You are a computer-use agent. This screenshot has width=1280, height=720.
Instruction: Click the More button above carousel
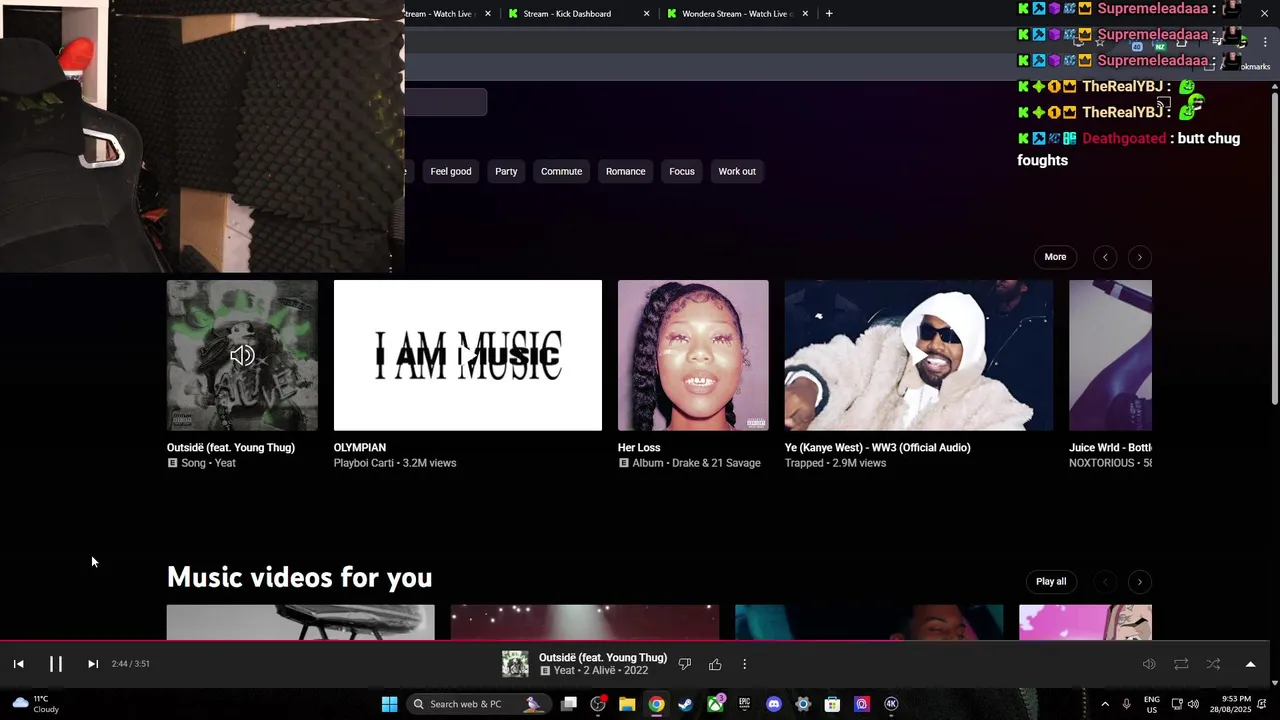[x=1055, y=257]
